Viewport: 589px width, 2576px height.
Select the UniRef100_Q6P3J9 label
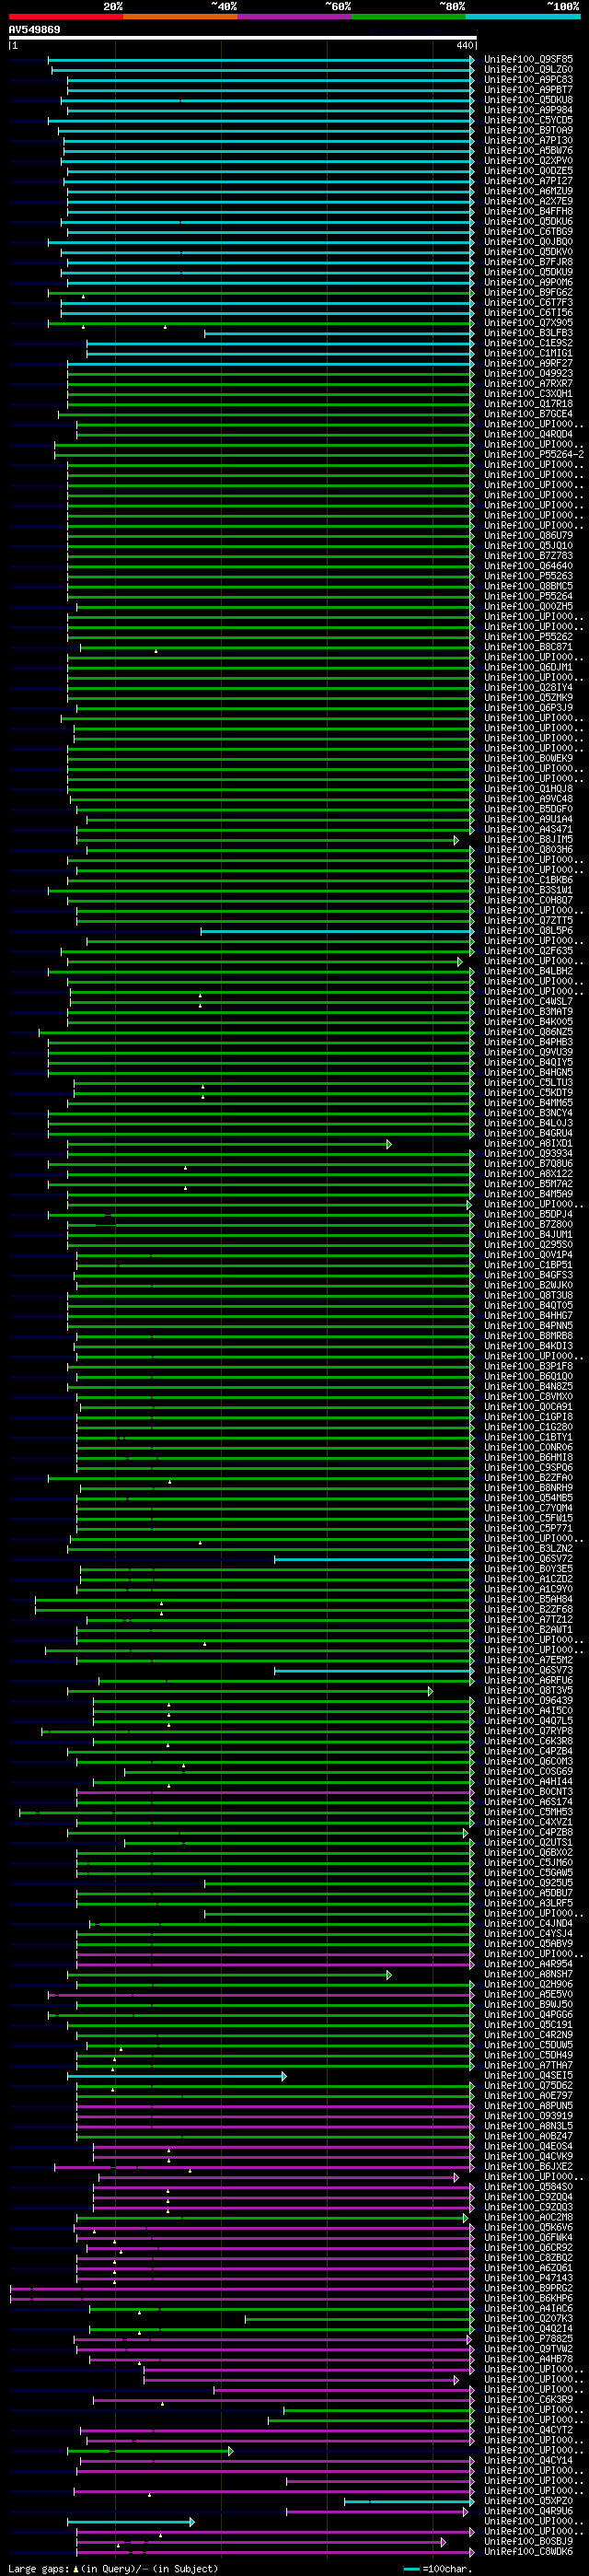click(529, 708)
